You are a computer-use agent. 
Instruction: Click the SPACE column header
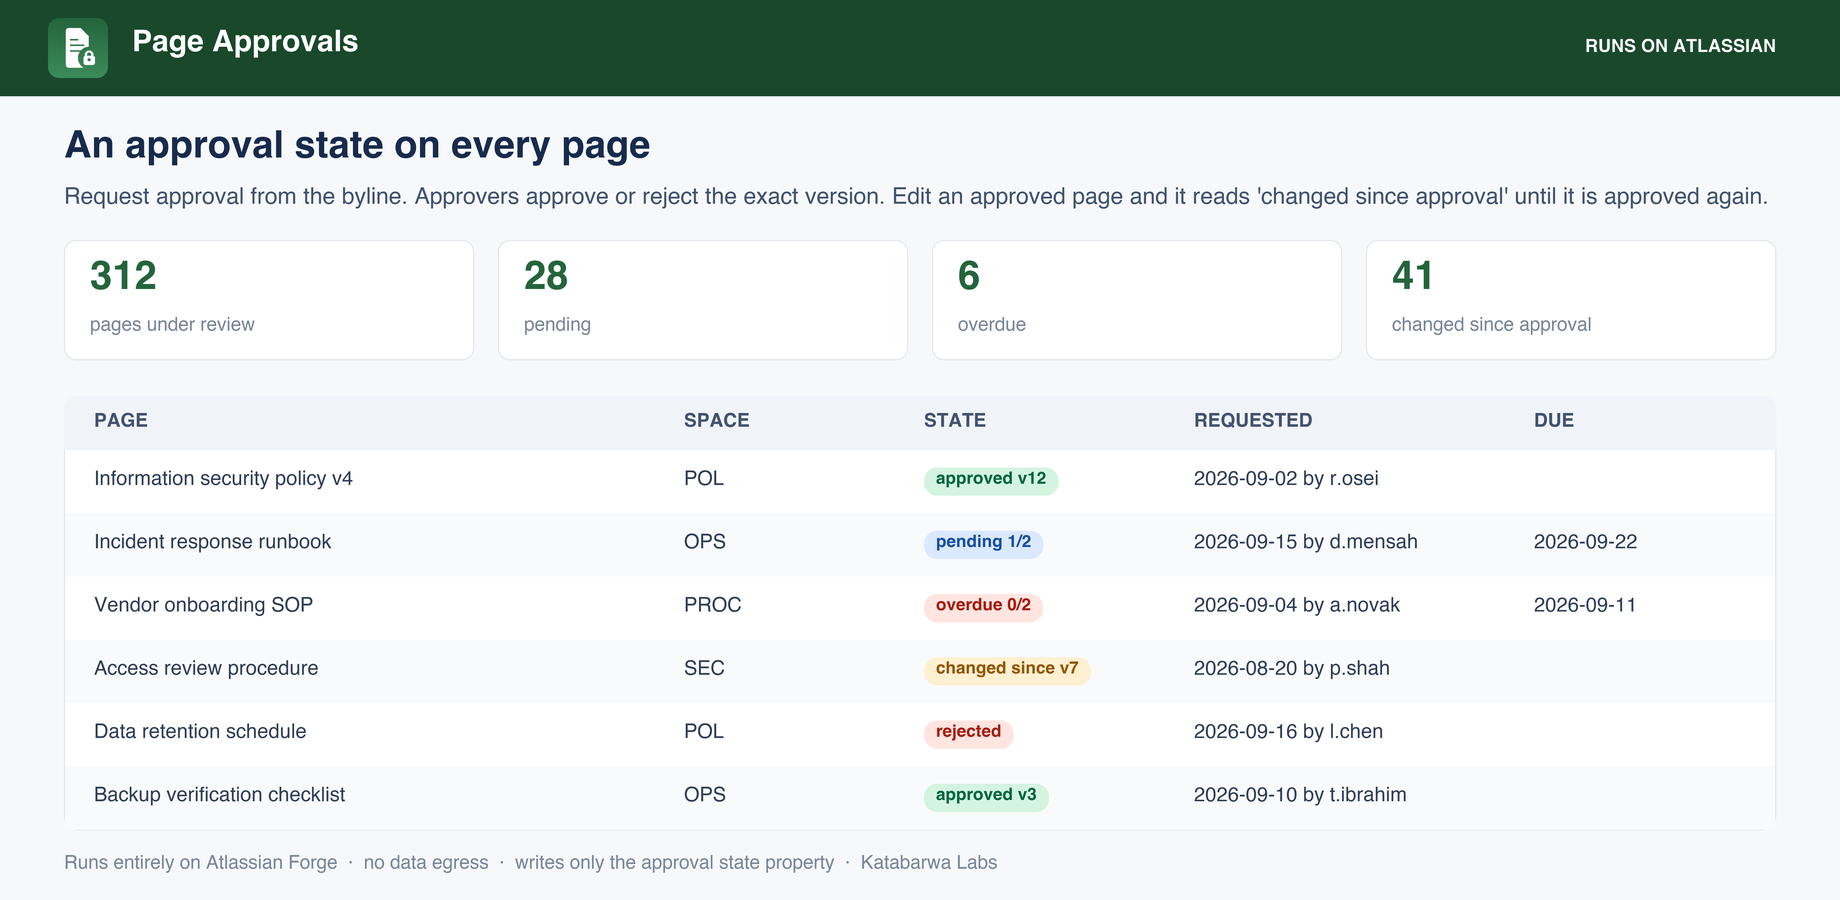[716, 420]
